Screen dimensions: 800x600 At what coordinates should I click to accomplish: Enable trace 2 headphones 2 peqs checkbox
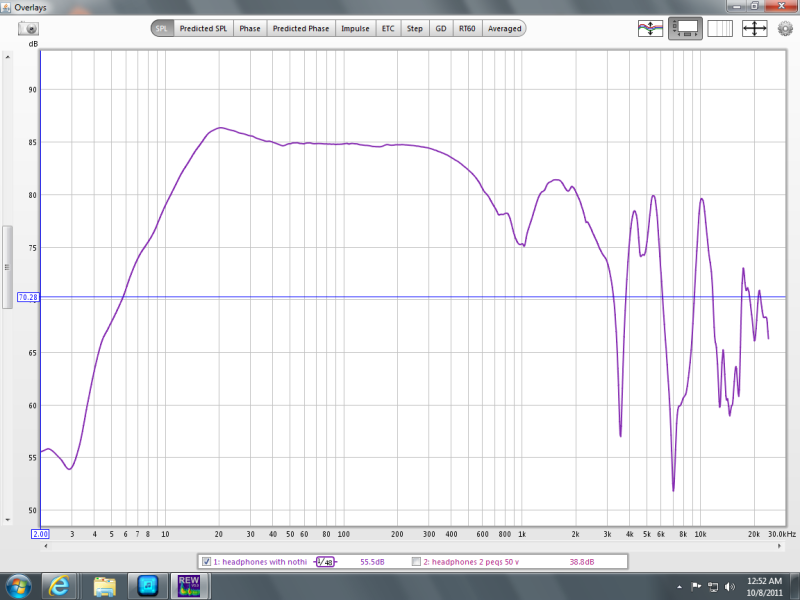[416, 562]
